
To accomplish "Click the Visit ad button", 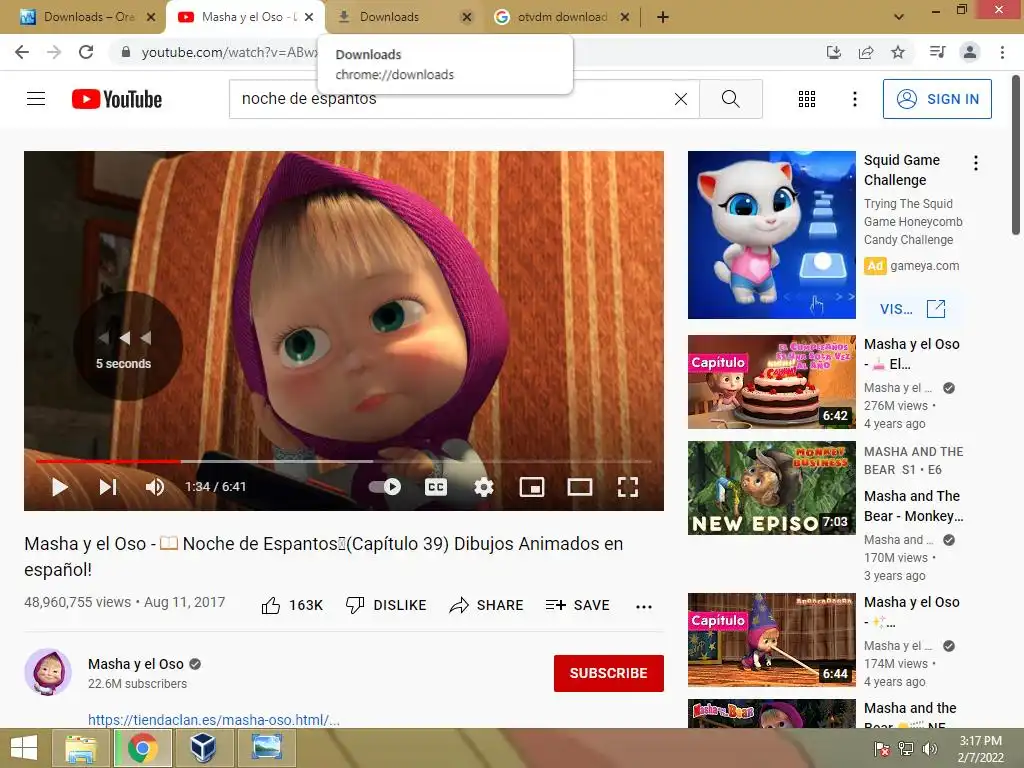I will click(x=912, y=309).
